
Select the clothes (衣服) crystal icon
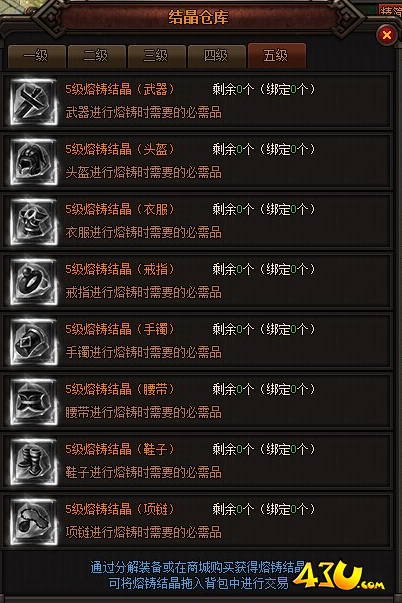point(34,222)
